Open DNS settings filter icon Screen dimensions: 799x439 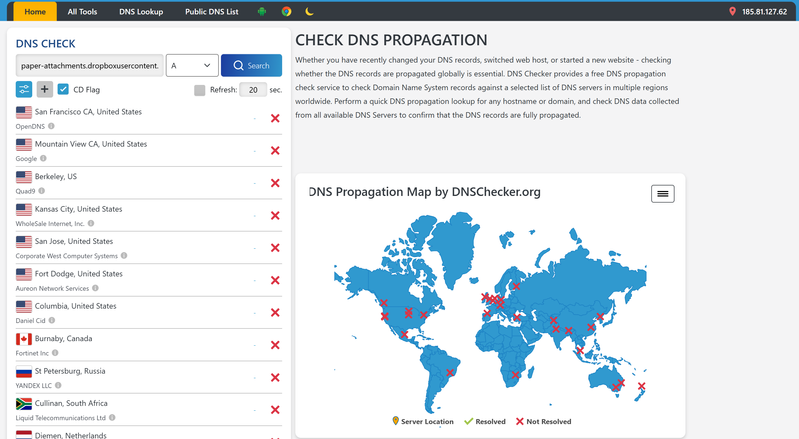24,89
